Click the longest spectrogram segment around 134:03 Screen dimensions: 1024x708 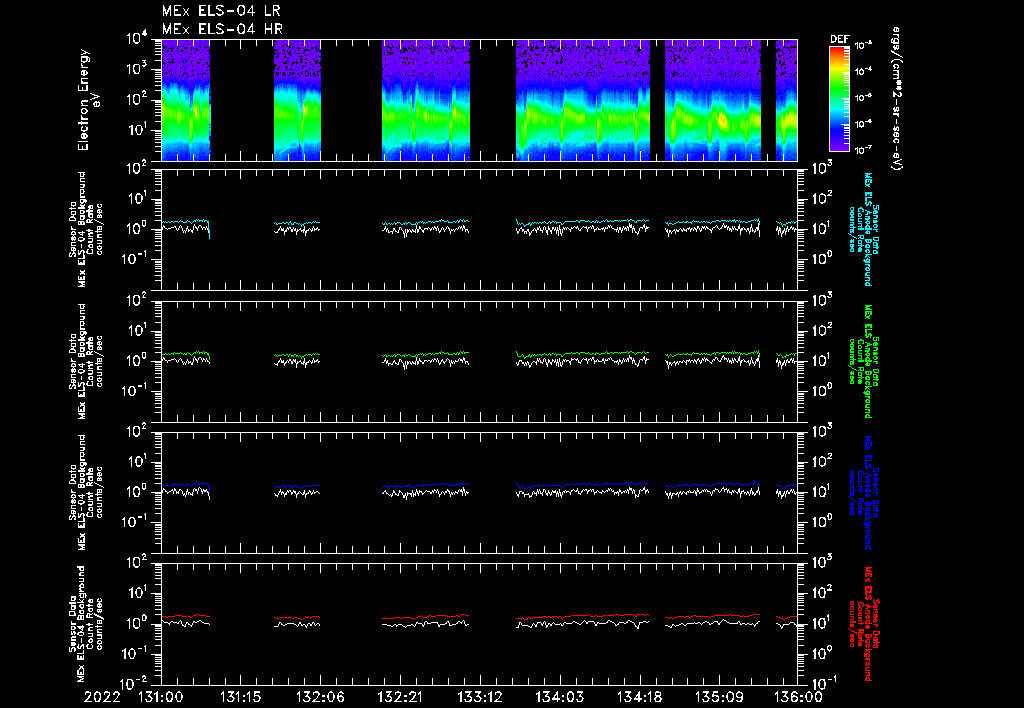click(x=583, y=100)
